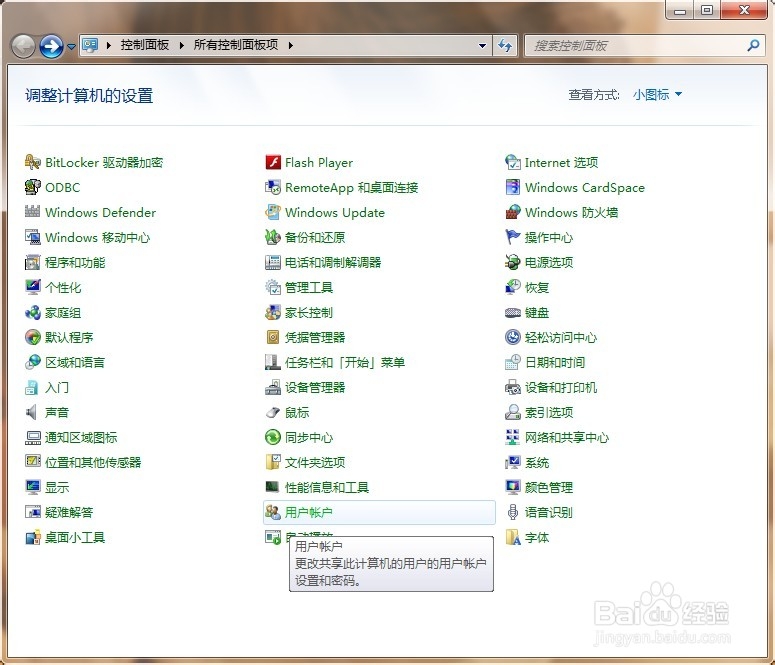Open the 区域和语言 link
This screenshot has height=665, width=775.
(75, 362)
